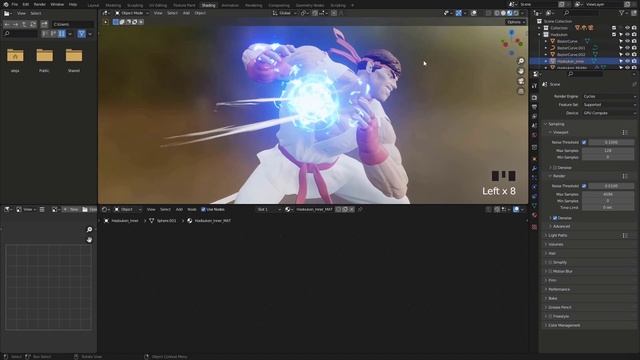Open the File menu
Image resolution: width=640 pixels, height=360 pixels.
(15, 4)
